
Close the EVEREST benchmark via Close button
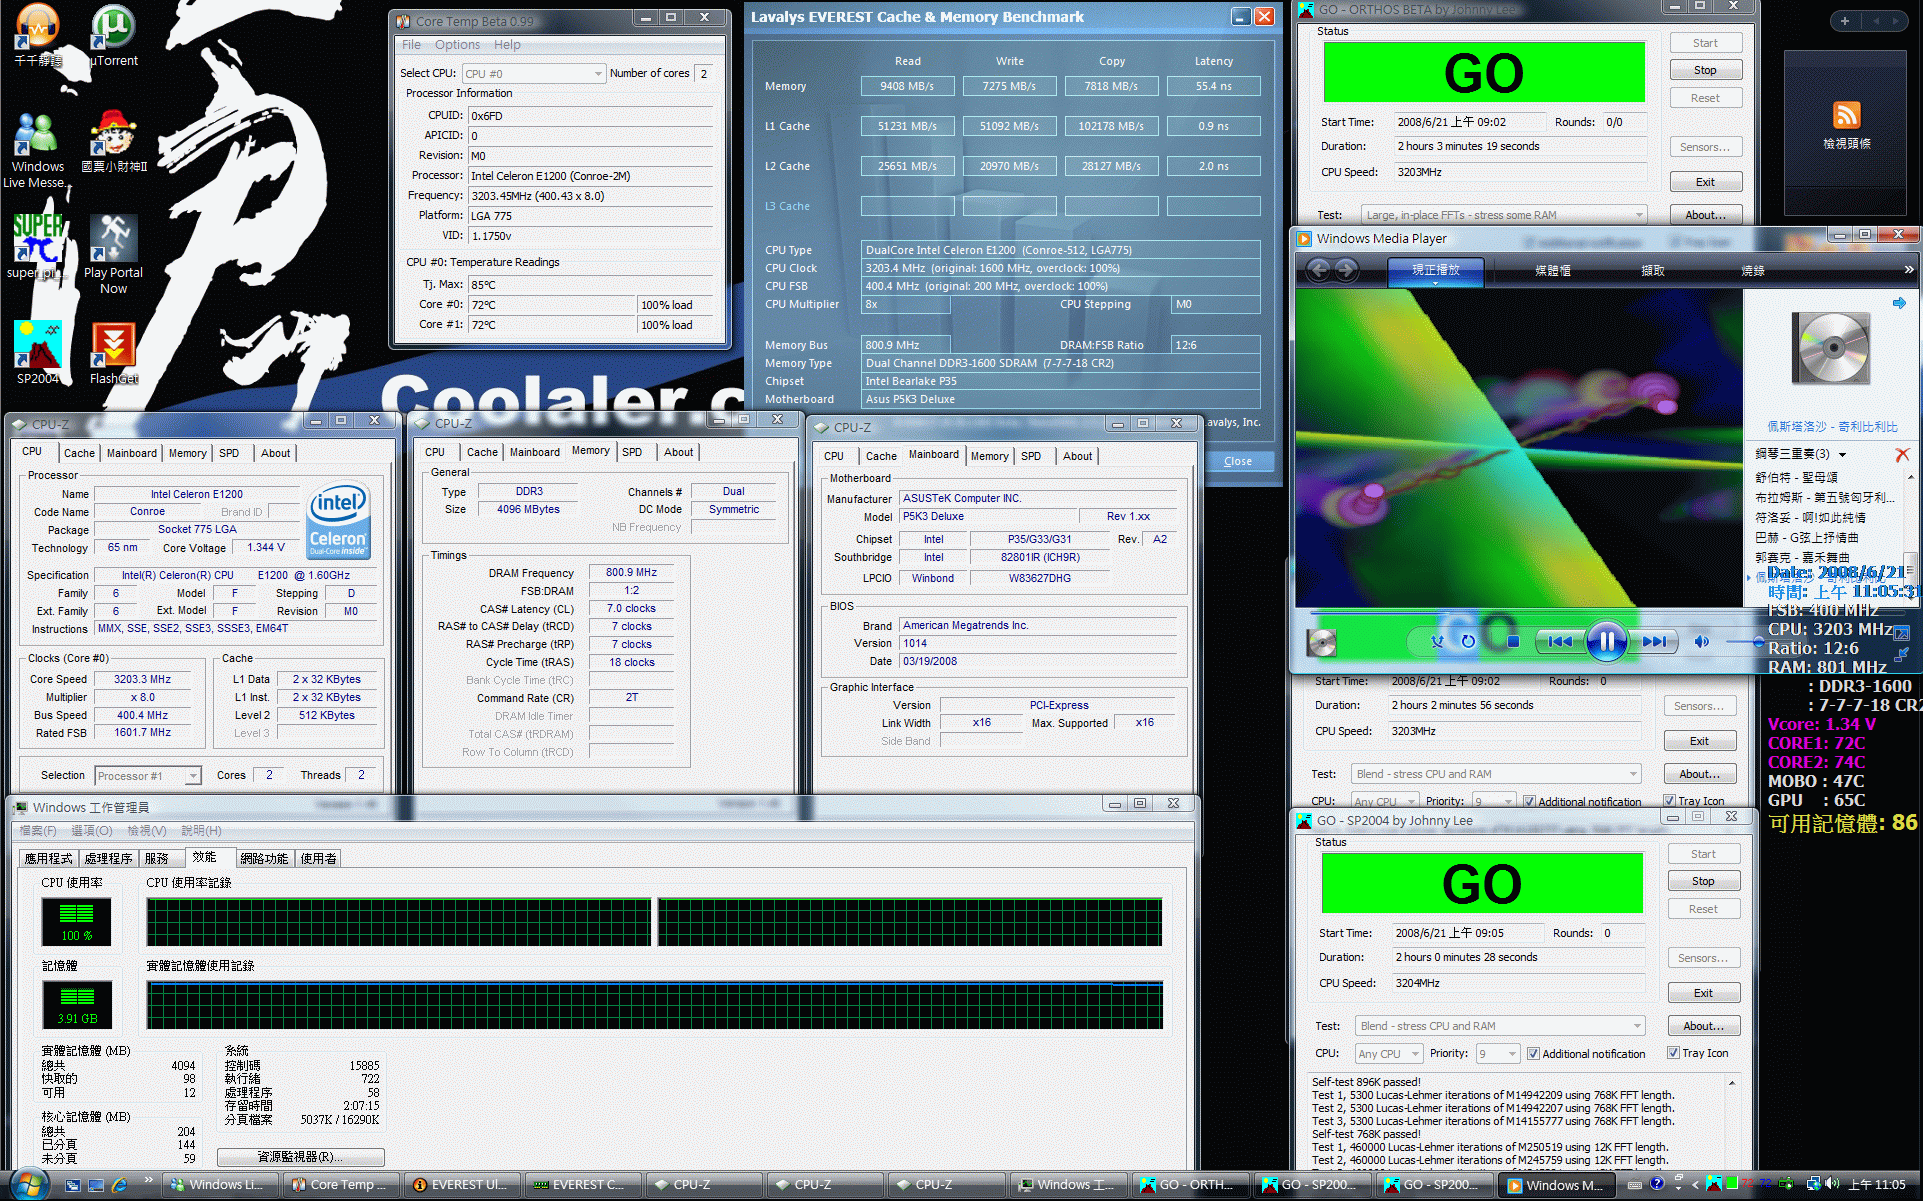pos(1237,461)
